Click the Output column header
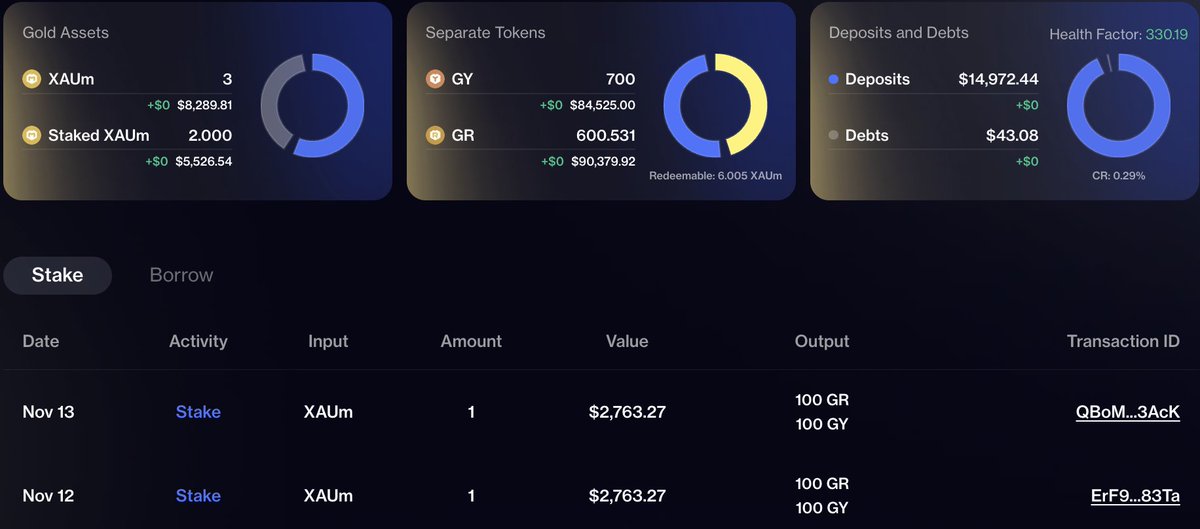 coord(822,341)
